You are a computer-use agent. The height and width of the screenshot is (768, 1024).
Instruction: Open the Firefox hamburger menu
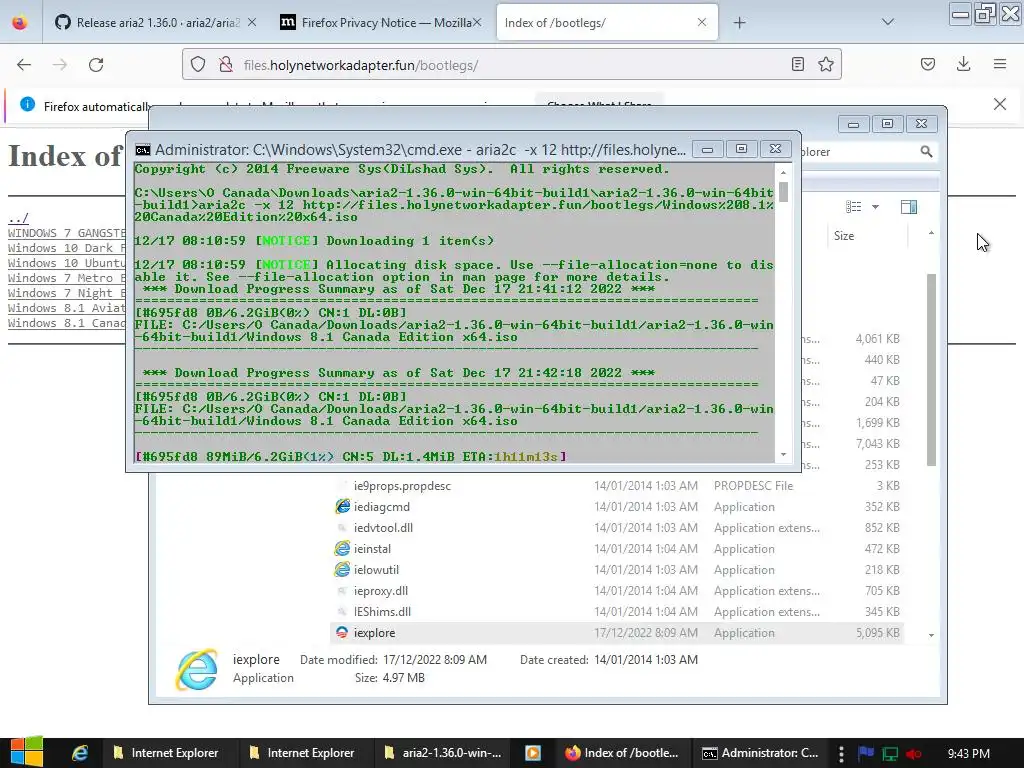[1000, 64]
